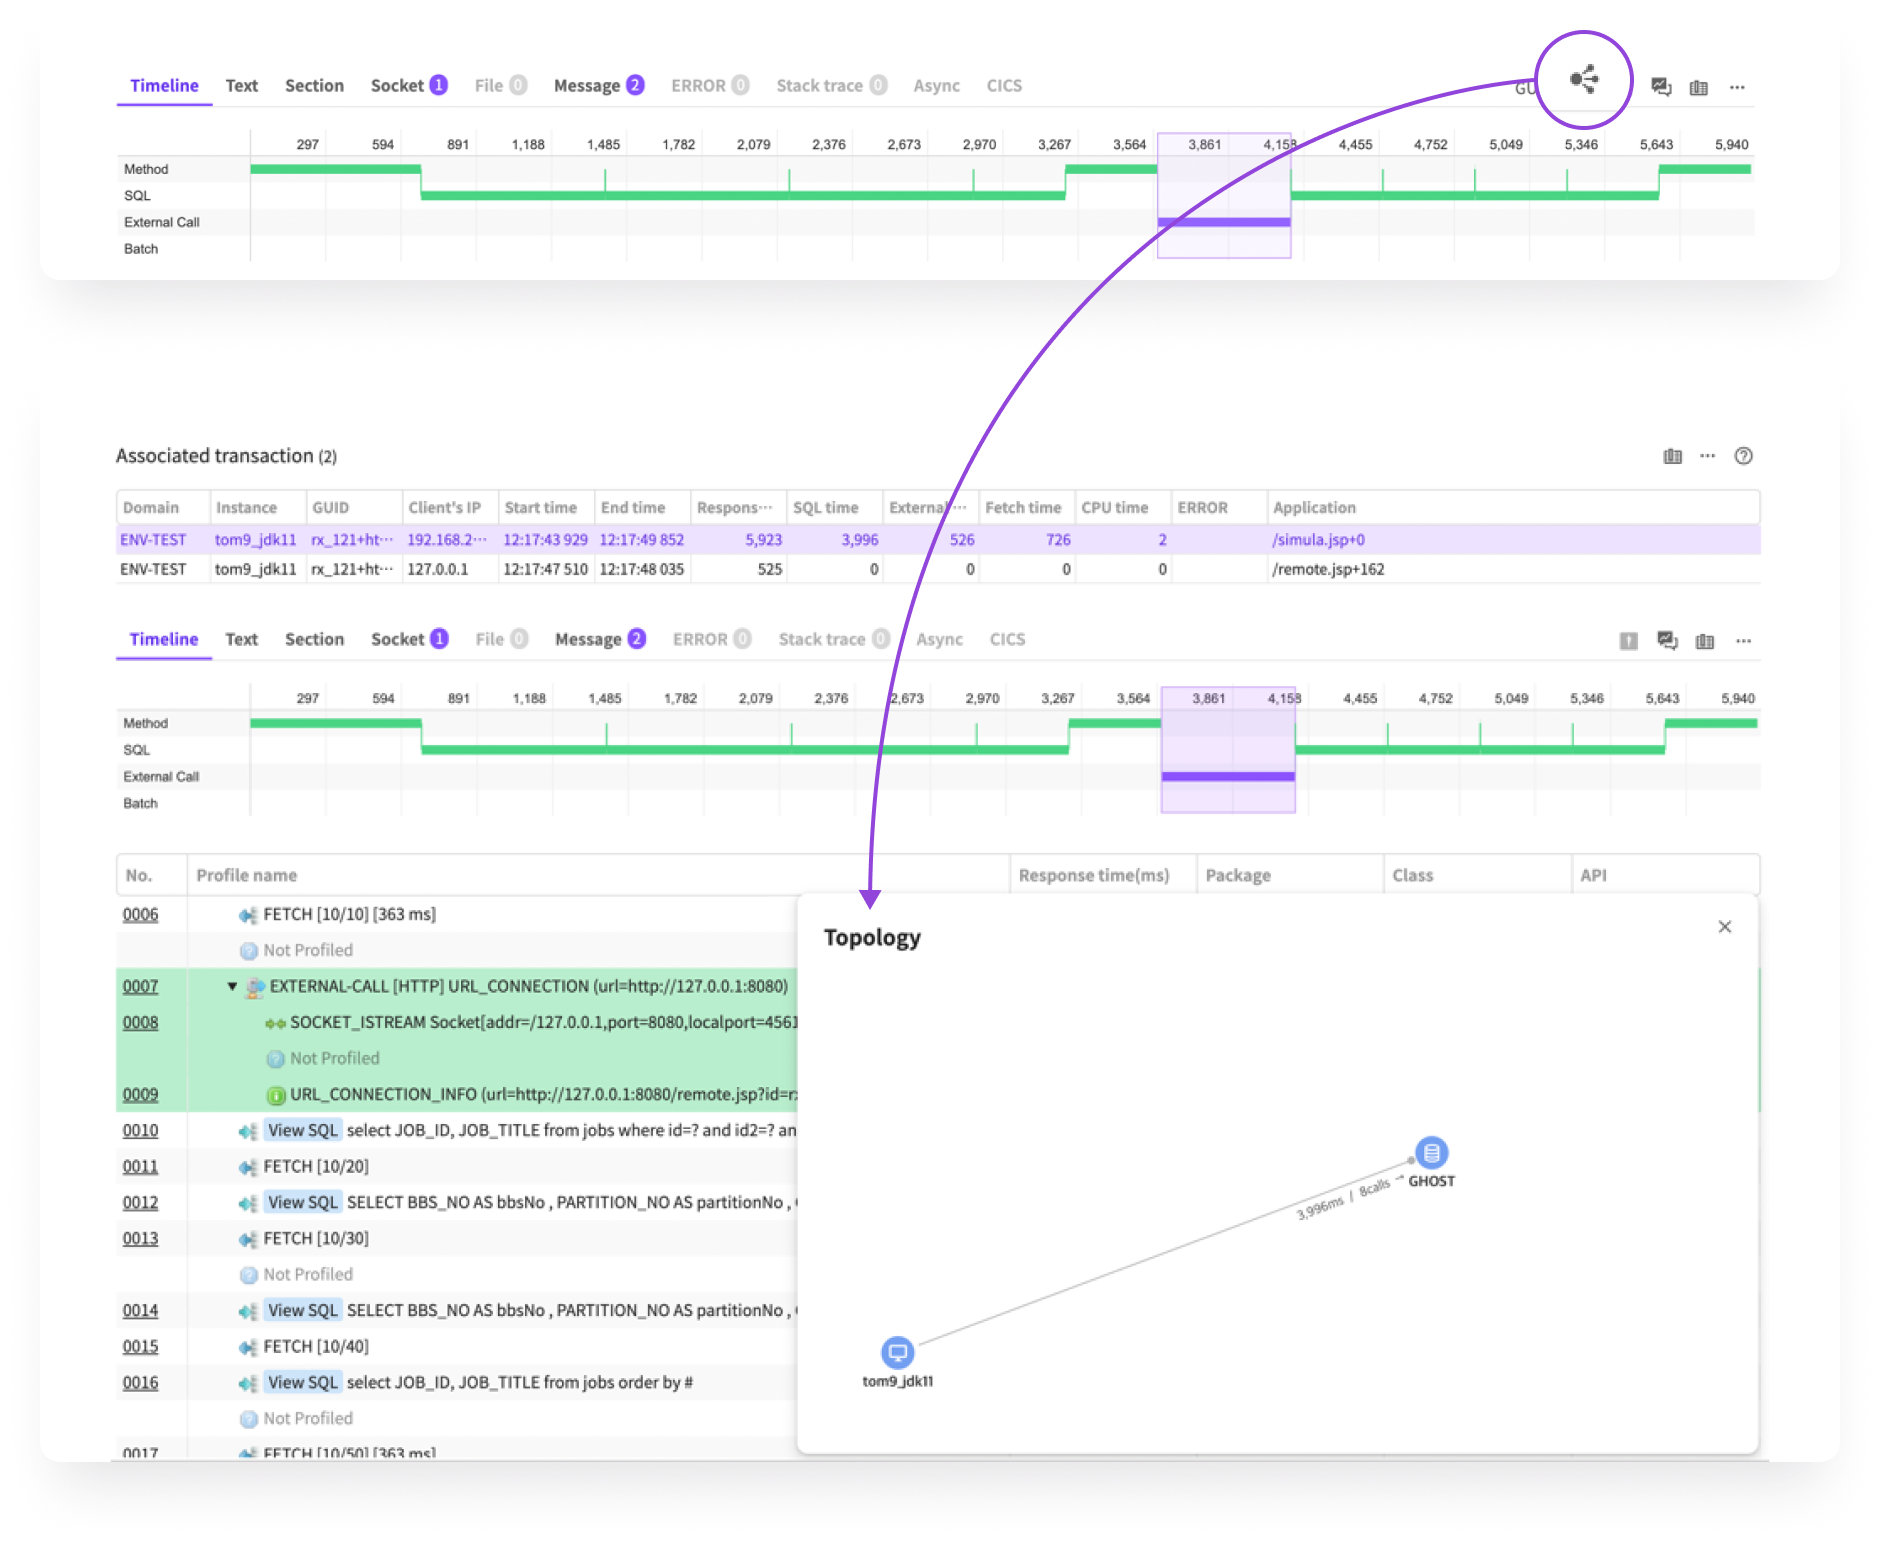Collapse the EXTERNAL-CALL row 0007 tree arrow
The image size is (1880, 1542).
[232, 986]
